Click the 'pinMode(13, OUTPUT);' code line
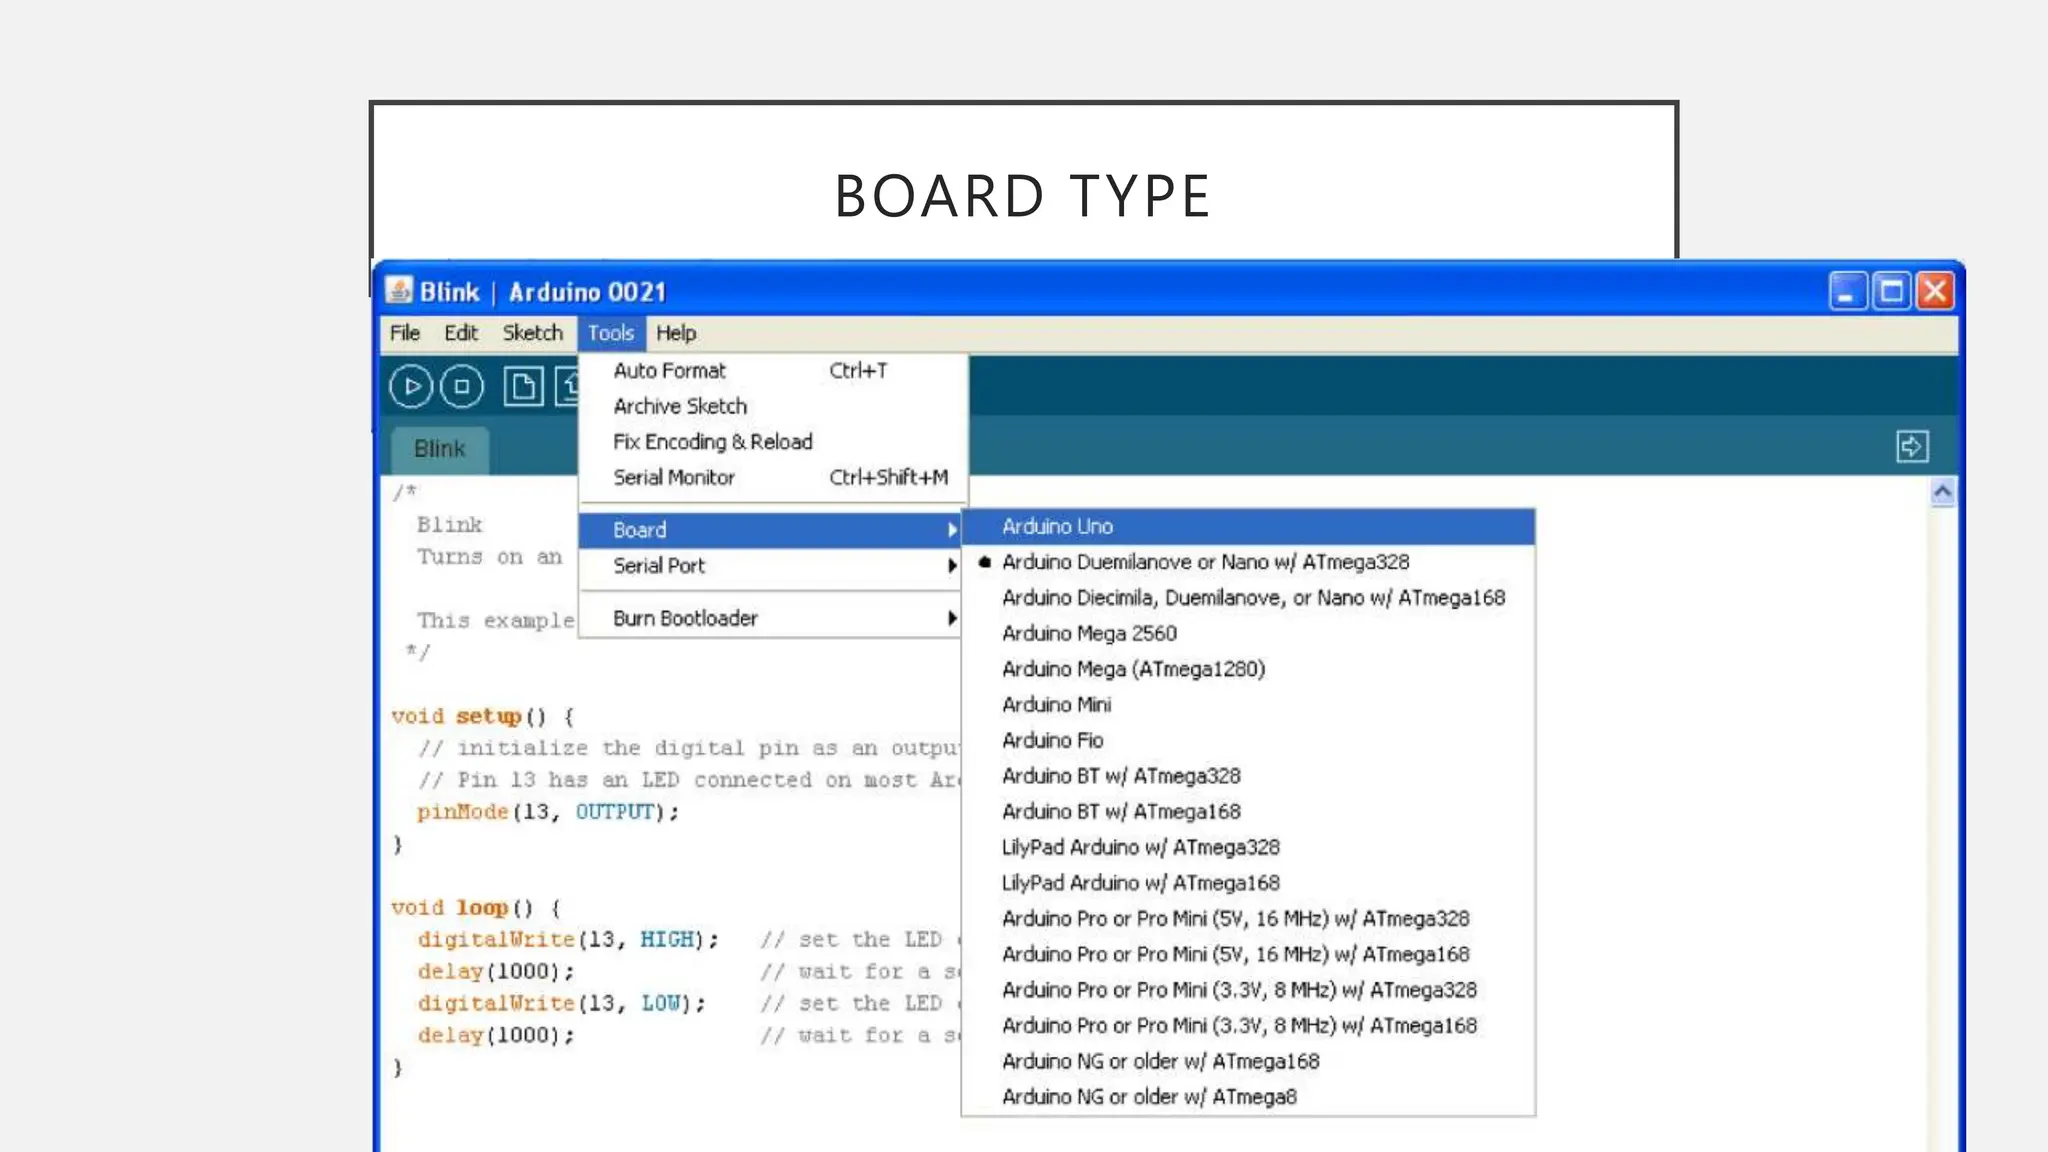Image resolution: width=2048 pixels, height=1152 pixels. (x=548, y=812)
